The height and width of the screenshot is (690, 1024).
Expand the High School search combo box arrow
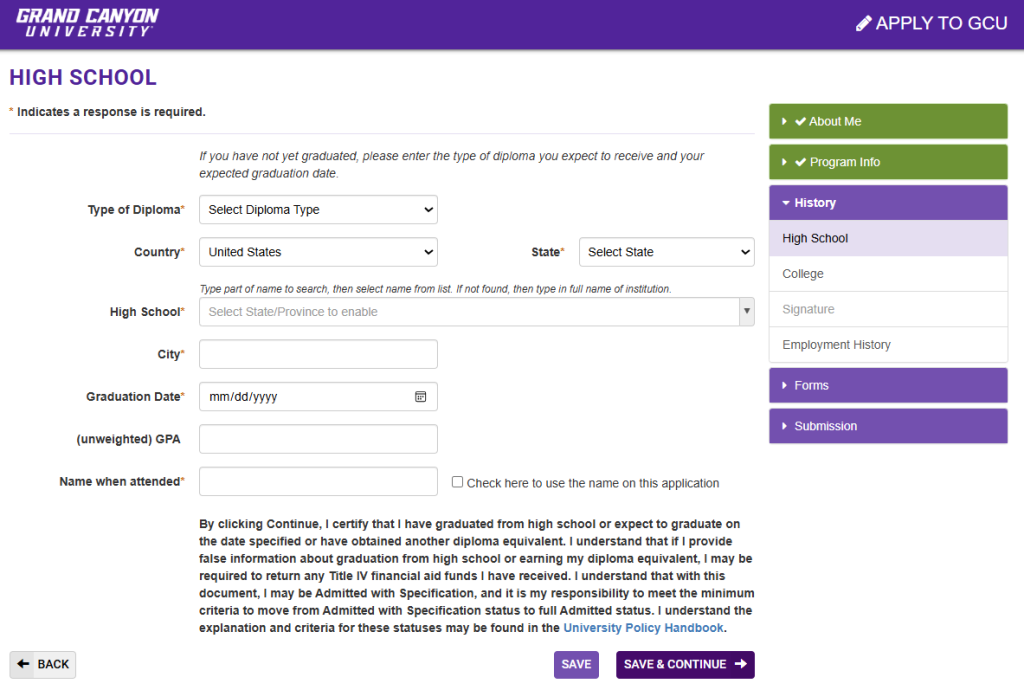746,312
